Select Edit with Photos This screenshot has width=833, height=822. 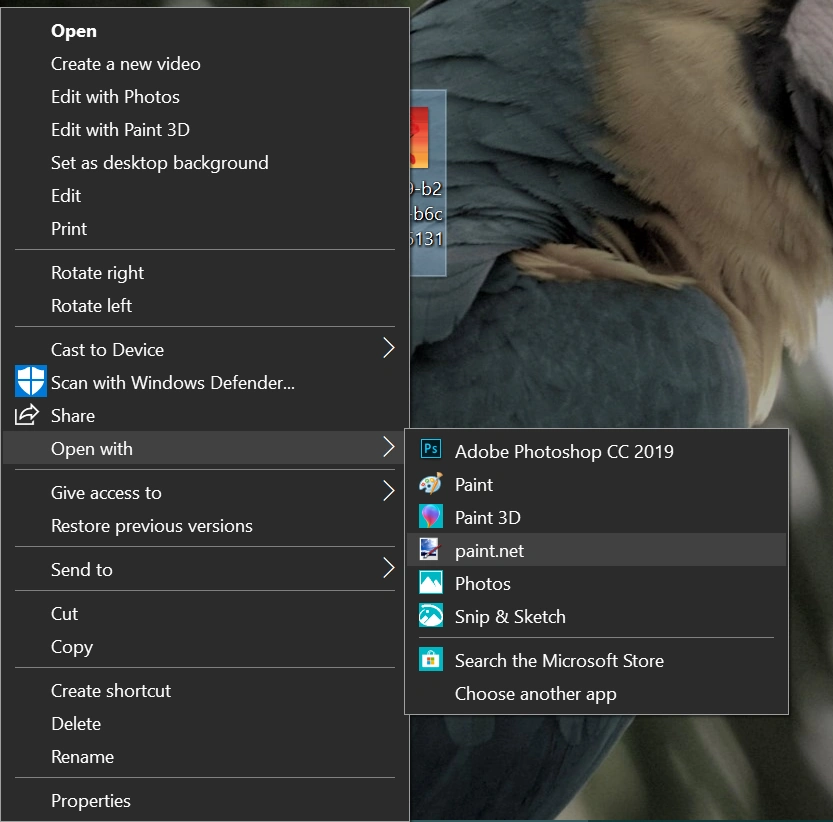click(205, 97)
